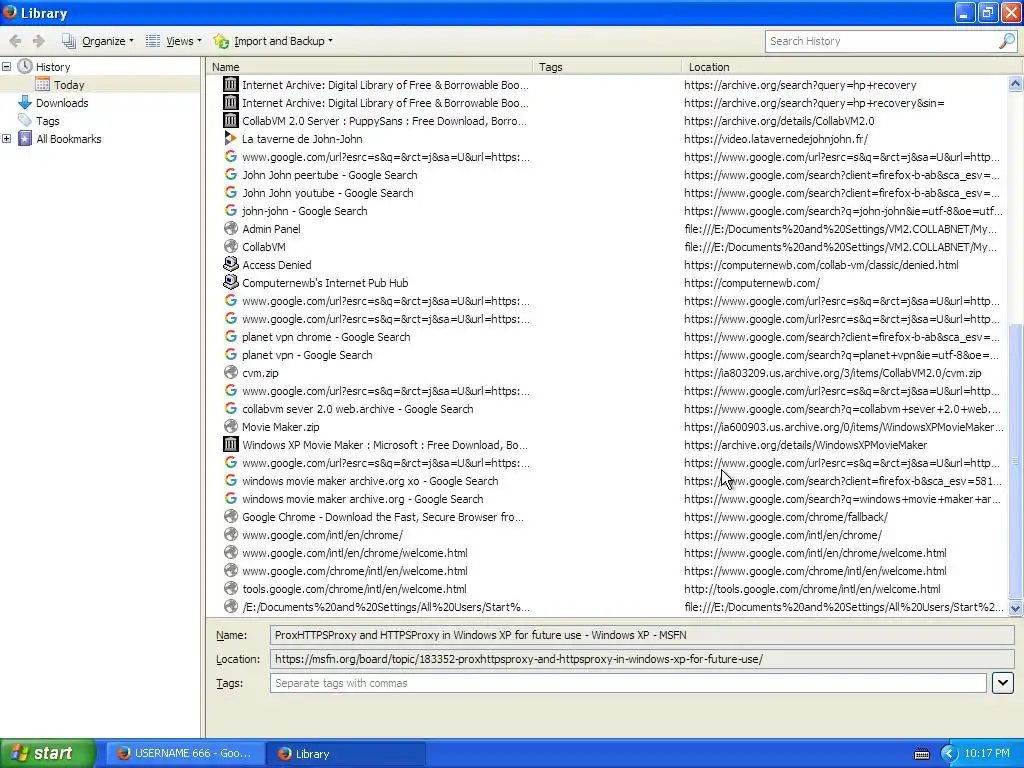Click Google icon of John John youtube search

[231, 192]
